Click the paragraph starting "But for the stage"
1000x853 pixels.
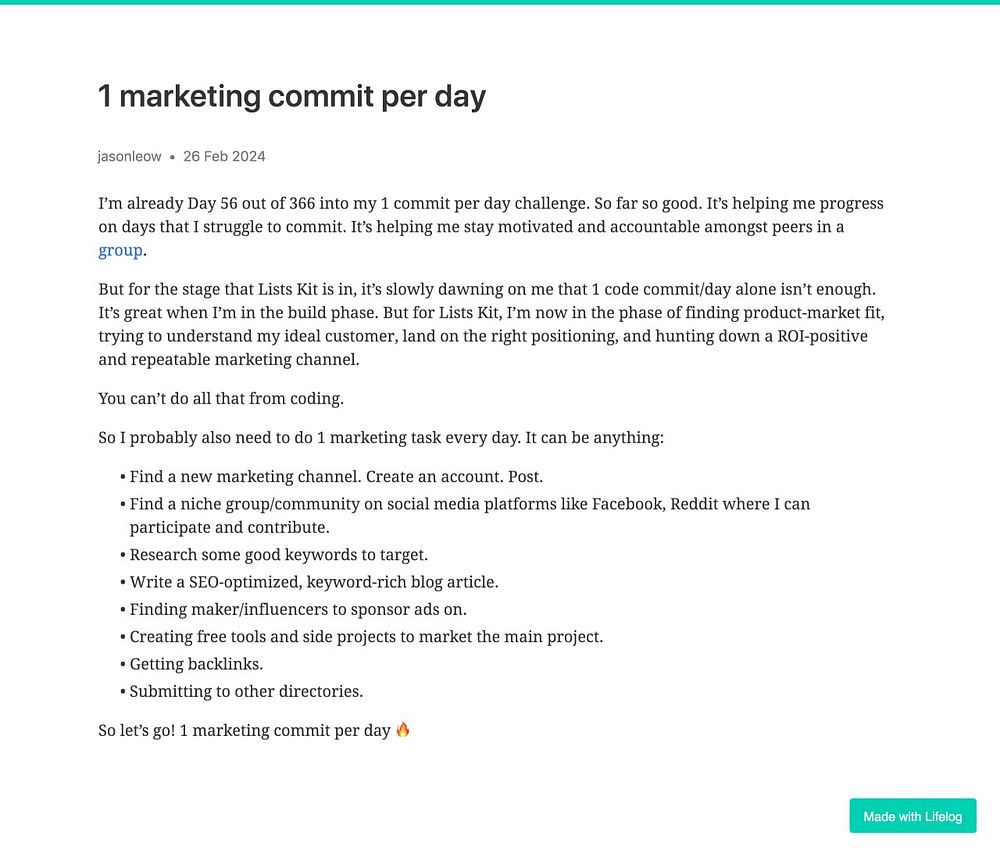490,324
